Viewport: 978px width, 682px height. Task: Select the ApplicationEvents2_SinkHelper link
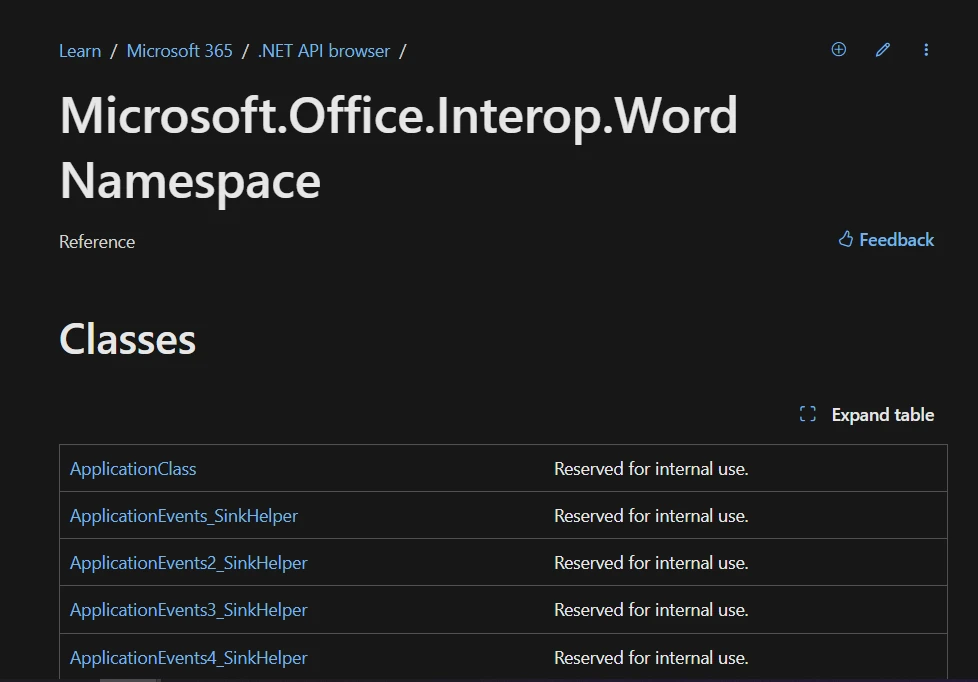(188, 563)
